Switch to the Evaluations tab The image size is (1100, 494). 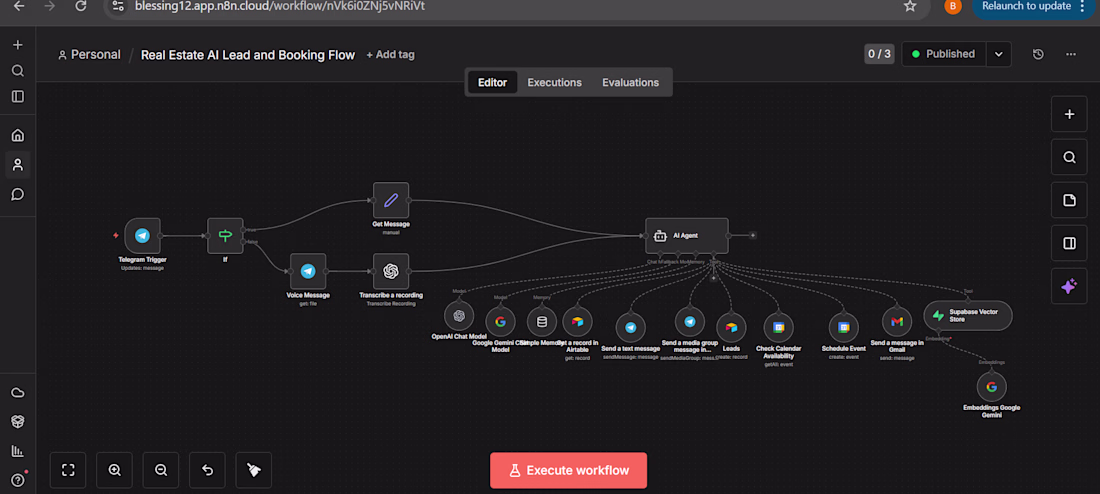tap(631, 82)
